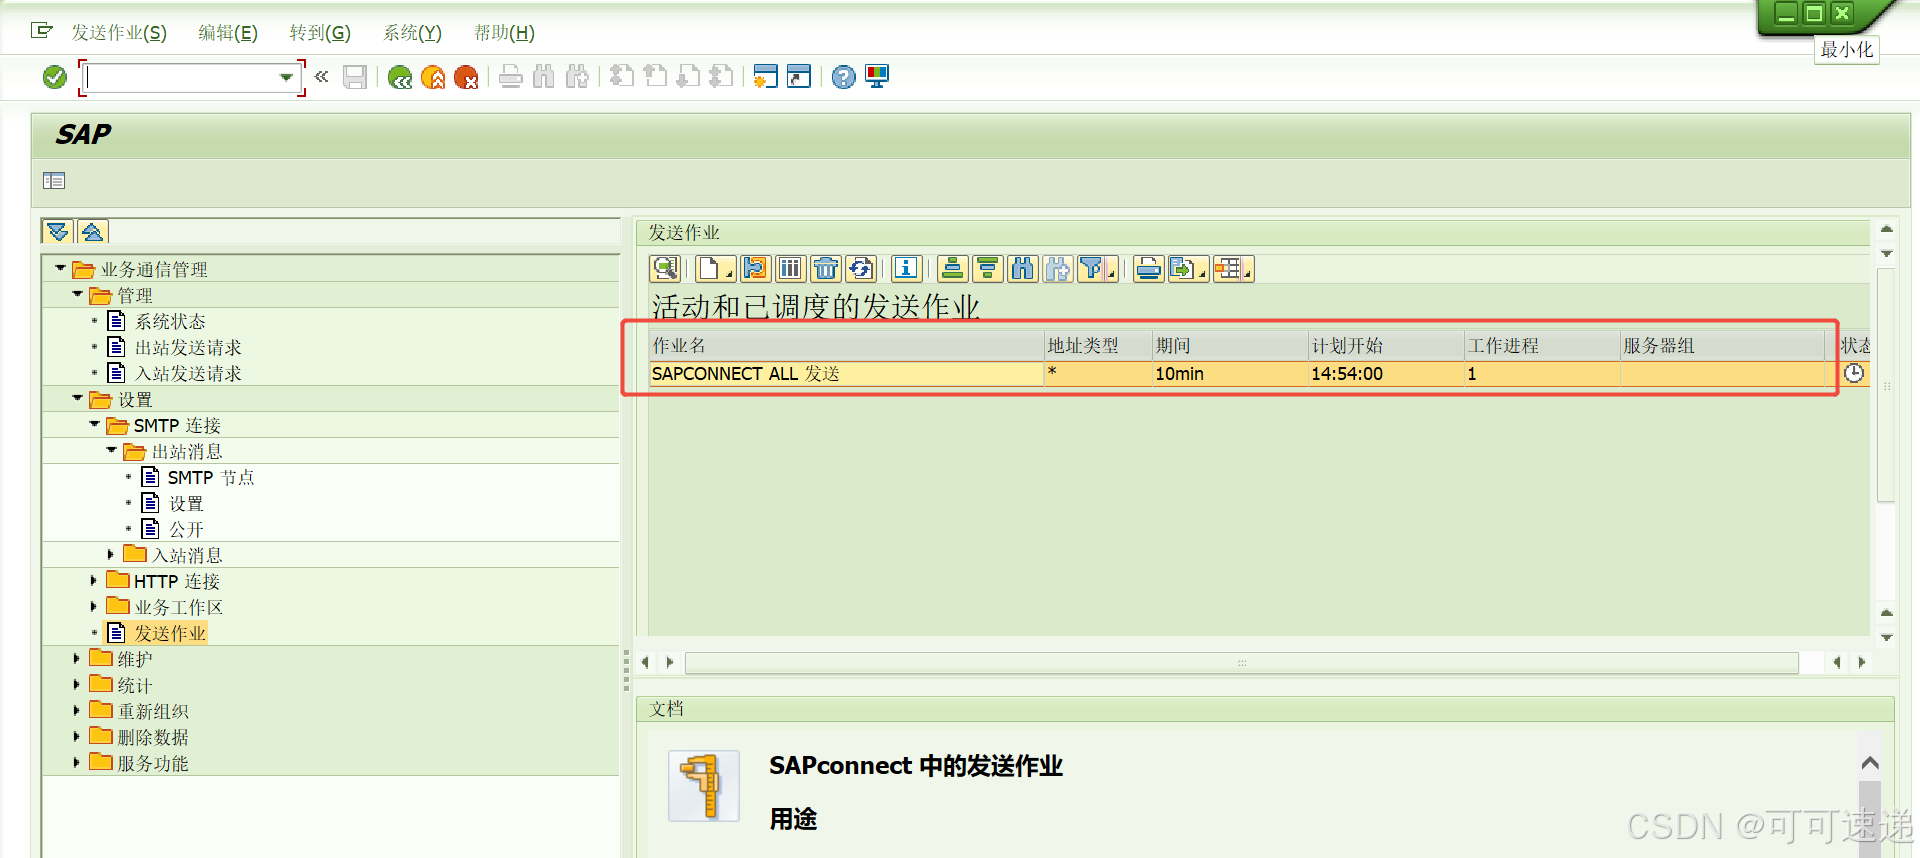Screen dimensions: 1920x858
Task: Click the red Cancel icon
Action: point(466,77)
